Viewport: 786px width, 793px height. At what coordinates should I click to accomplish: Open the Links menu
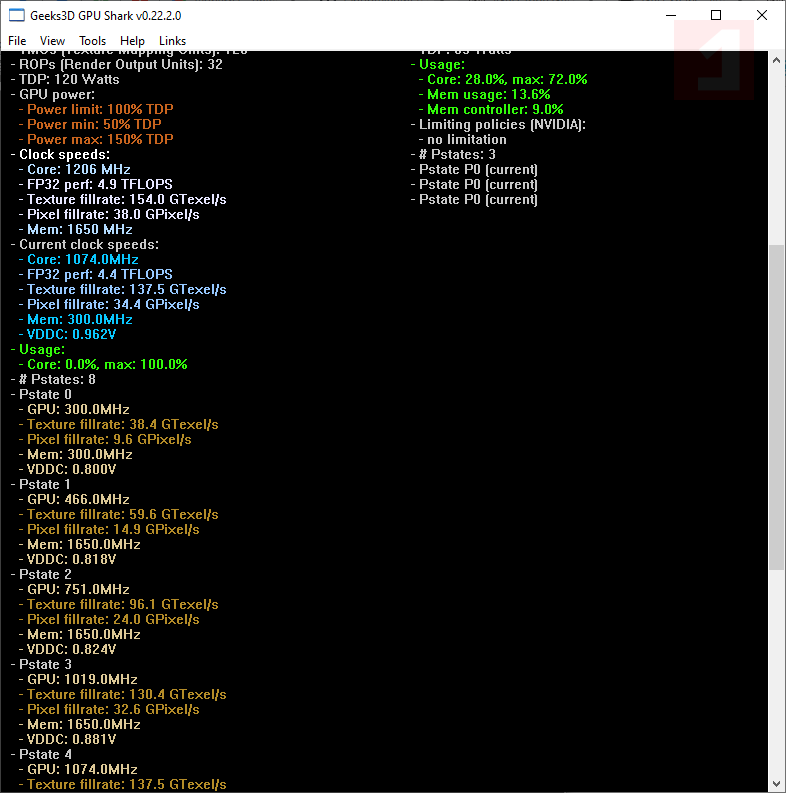[172, 41]
